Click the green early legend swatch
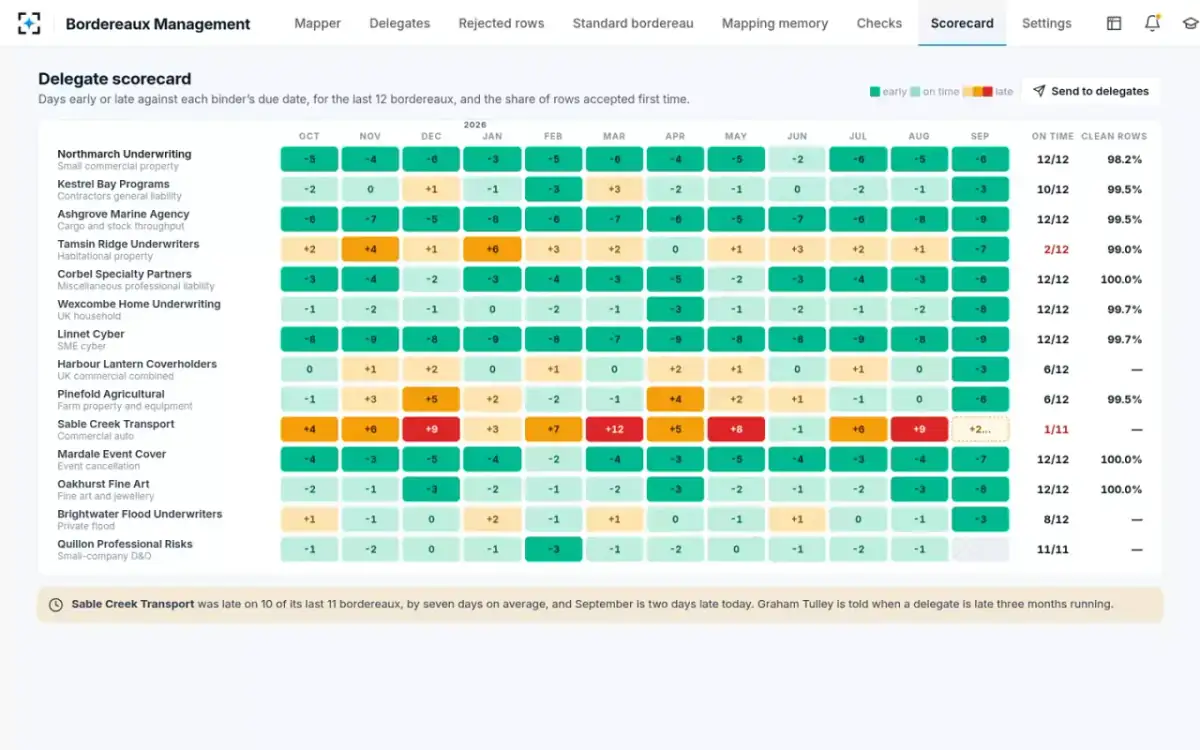 pos(875,92)
